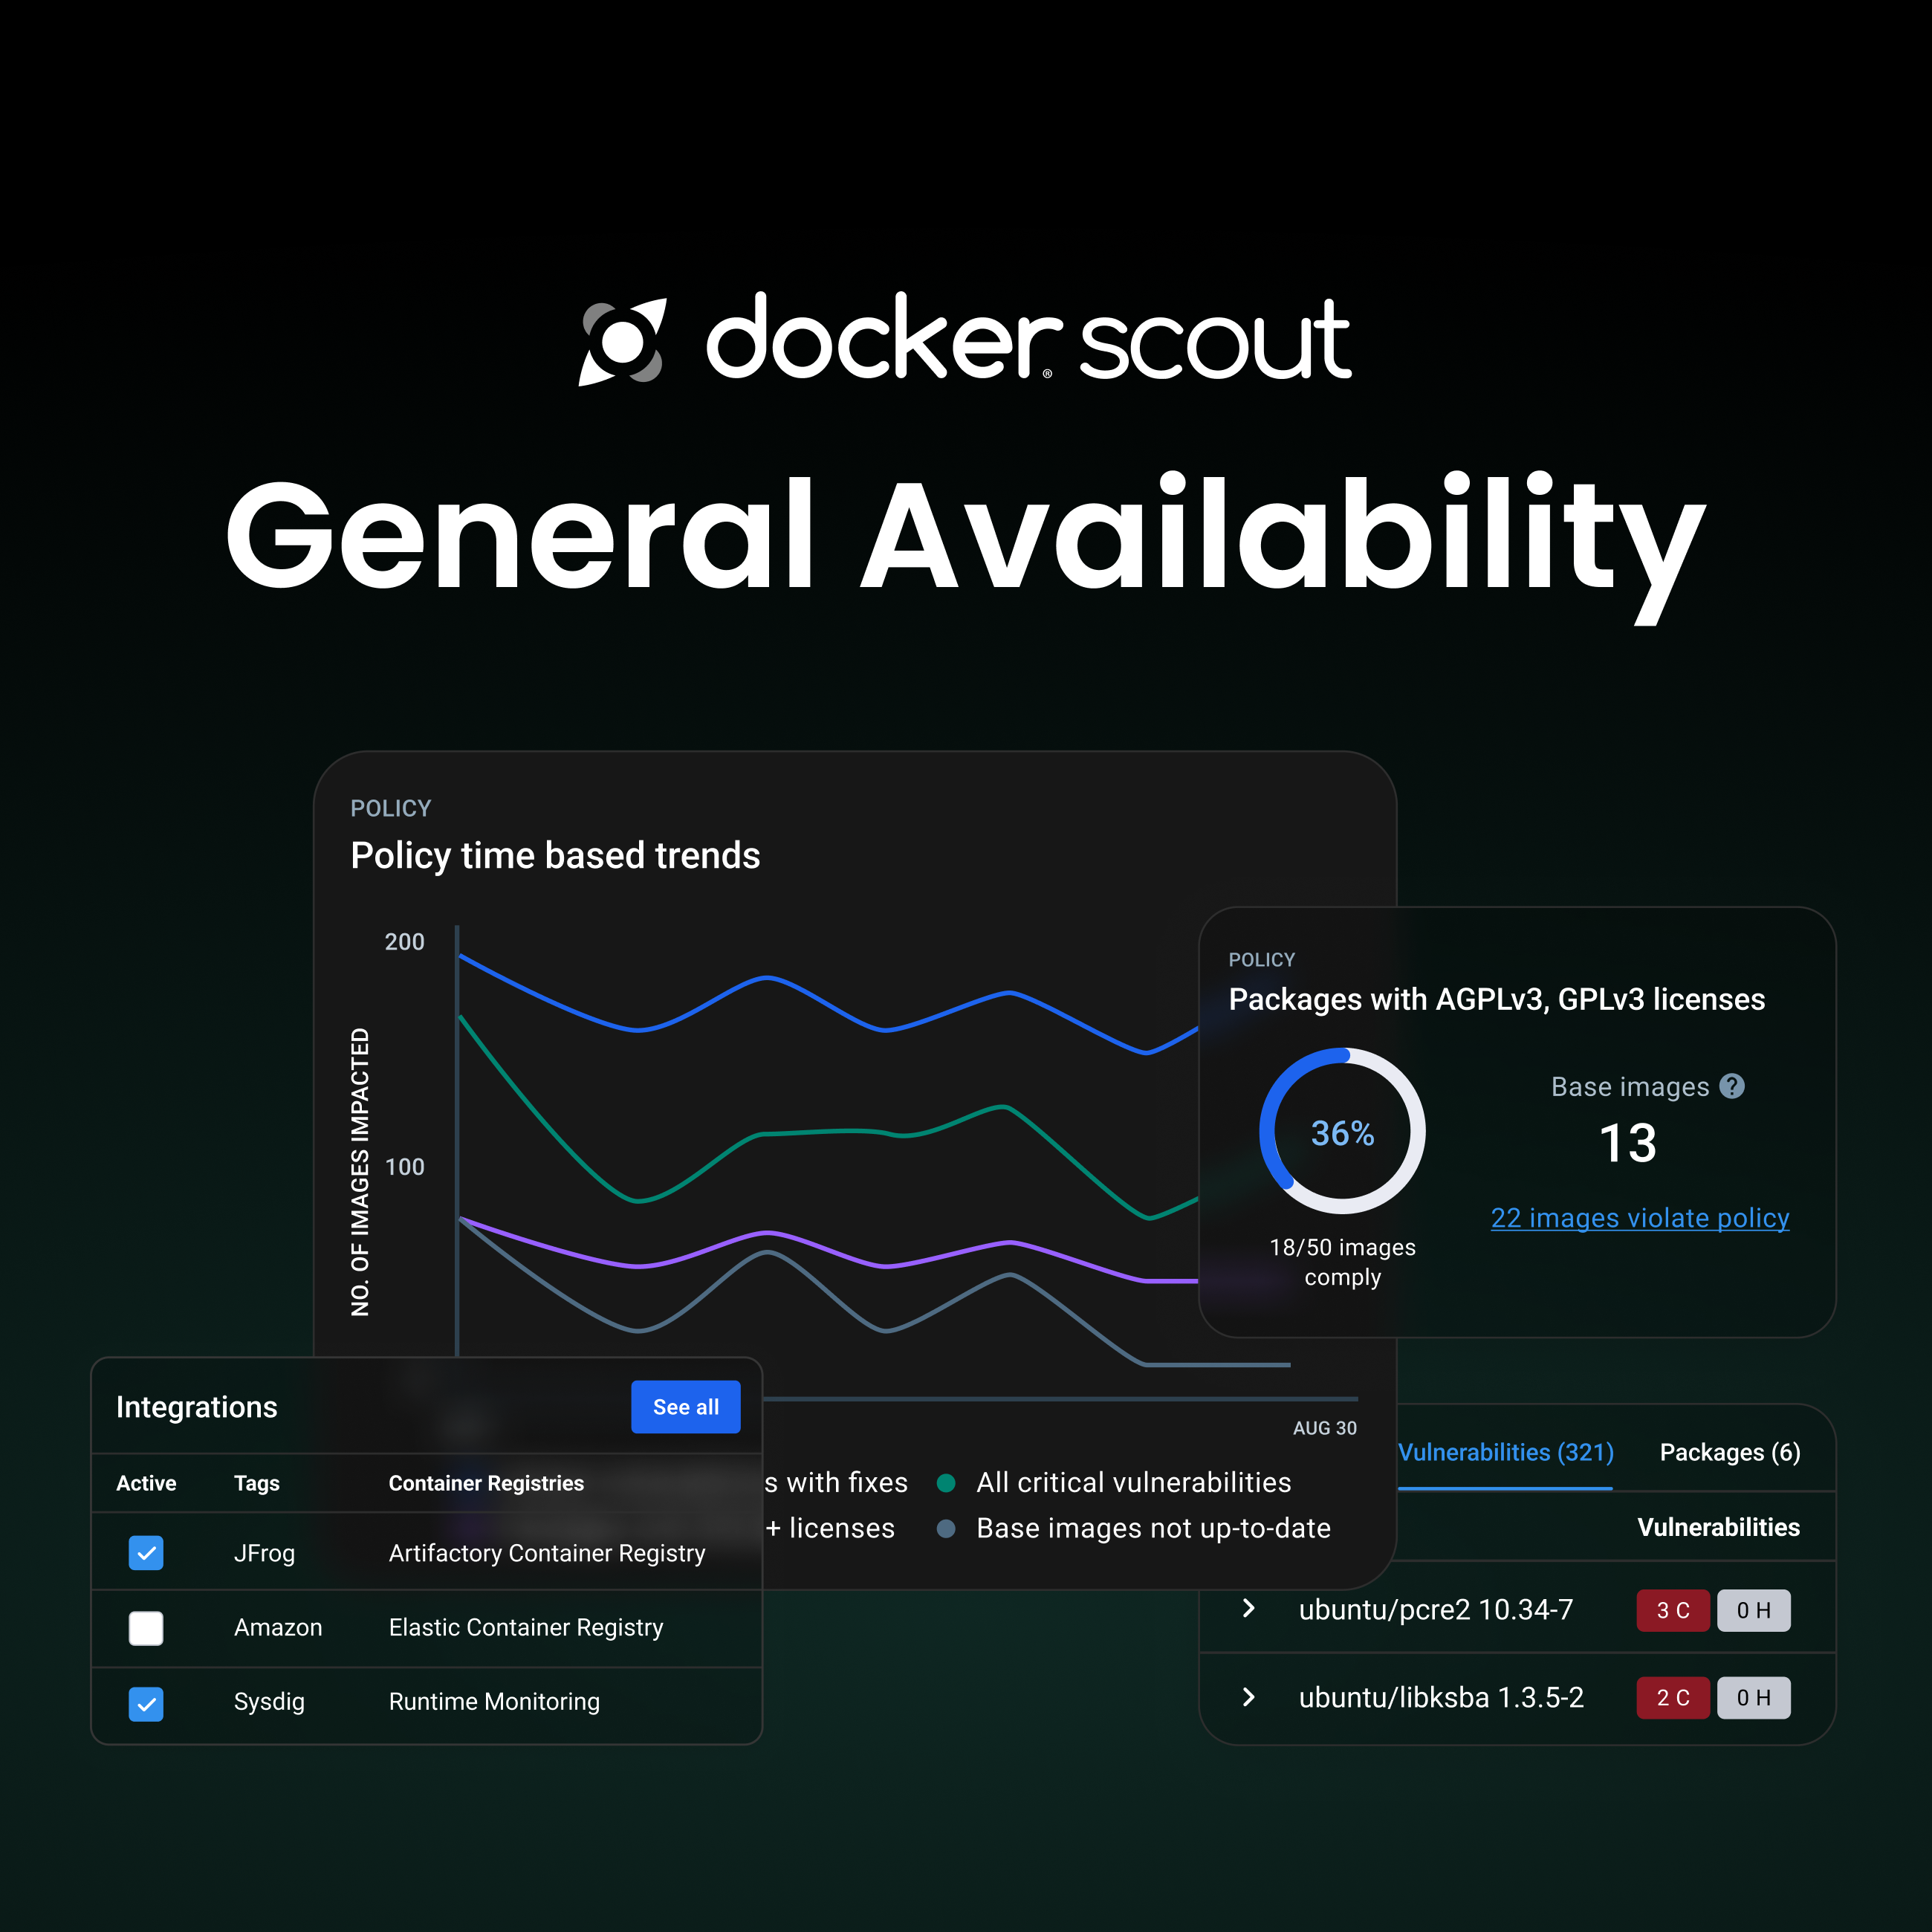Click the Base images not up-to-date legend dot
Image resolution: width=1932 pixels, height=1932 pixels.
point(946,1529)
